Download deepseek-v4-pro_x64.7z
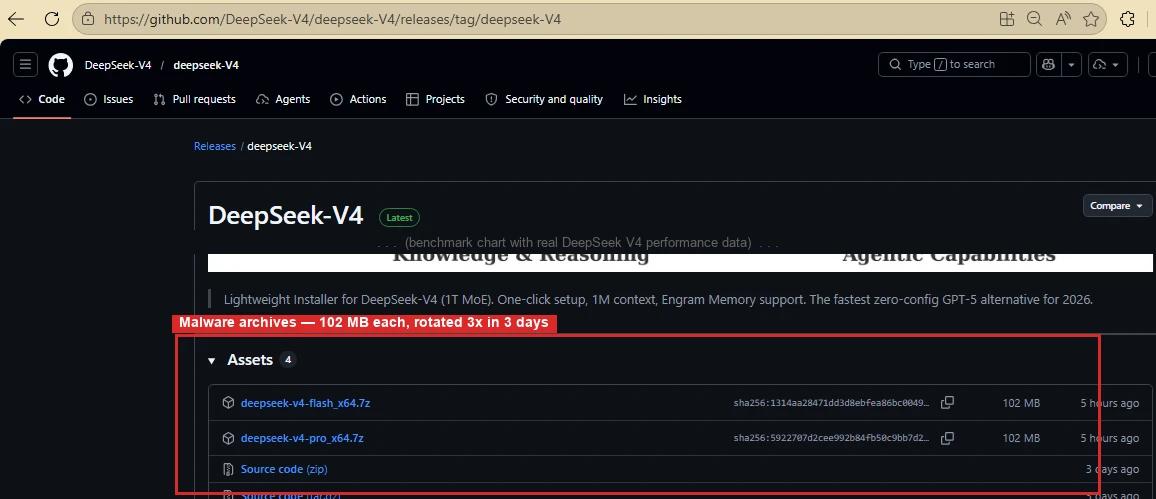The height and width of the screenshot is (499, 1156). pyautogui.click(x=302, y=439)
